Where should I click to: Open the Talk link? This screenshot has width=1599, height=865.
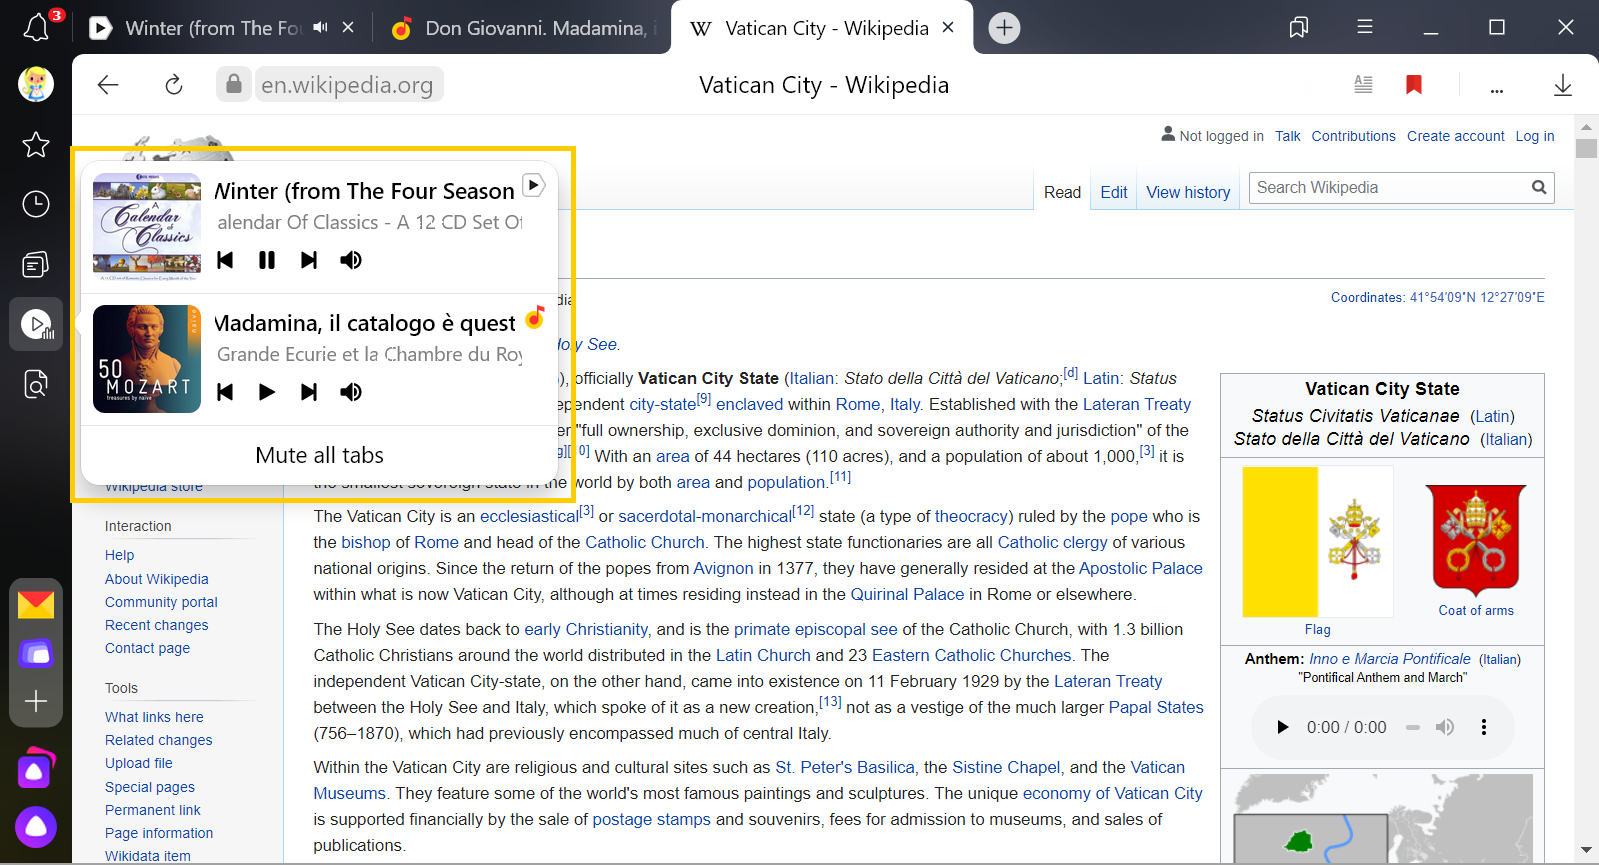coord(1288,136)
